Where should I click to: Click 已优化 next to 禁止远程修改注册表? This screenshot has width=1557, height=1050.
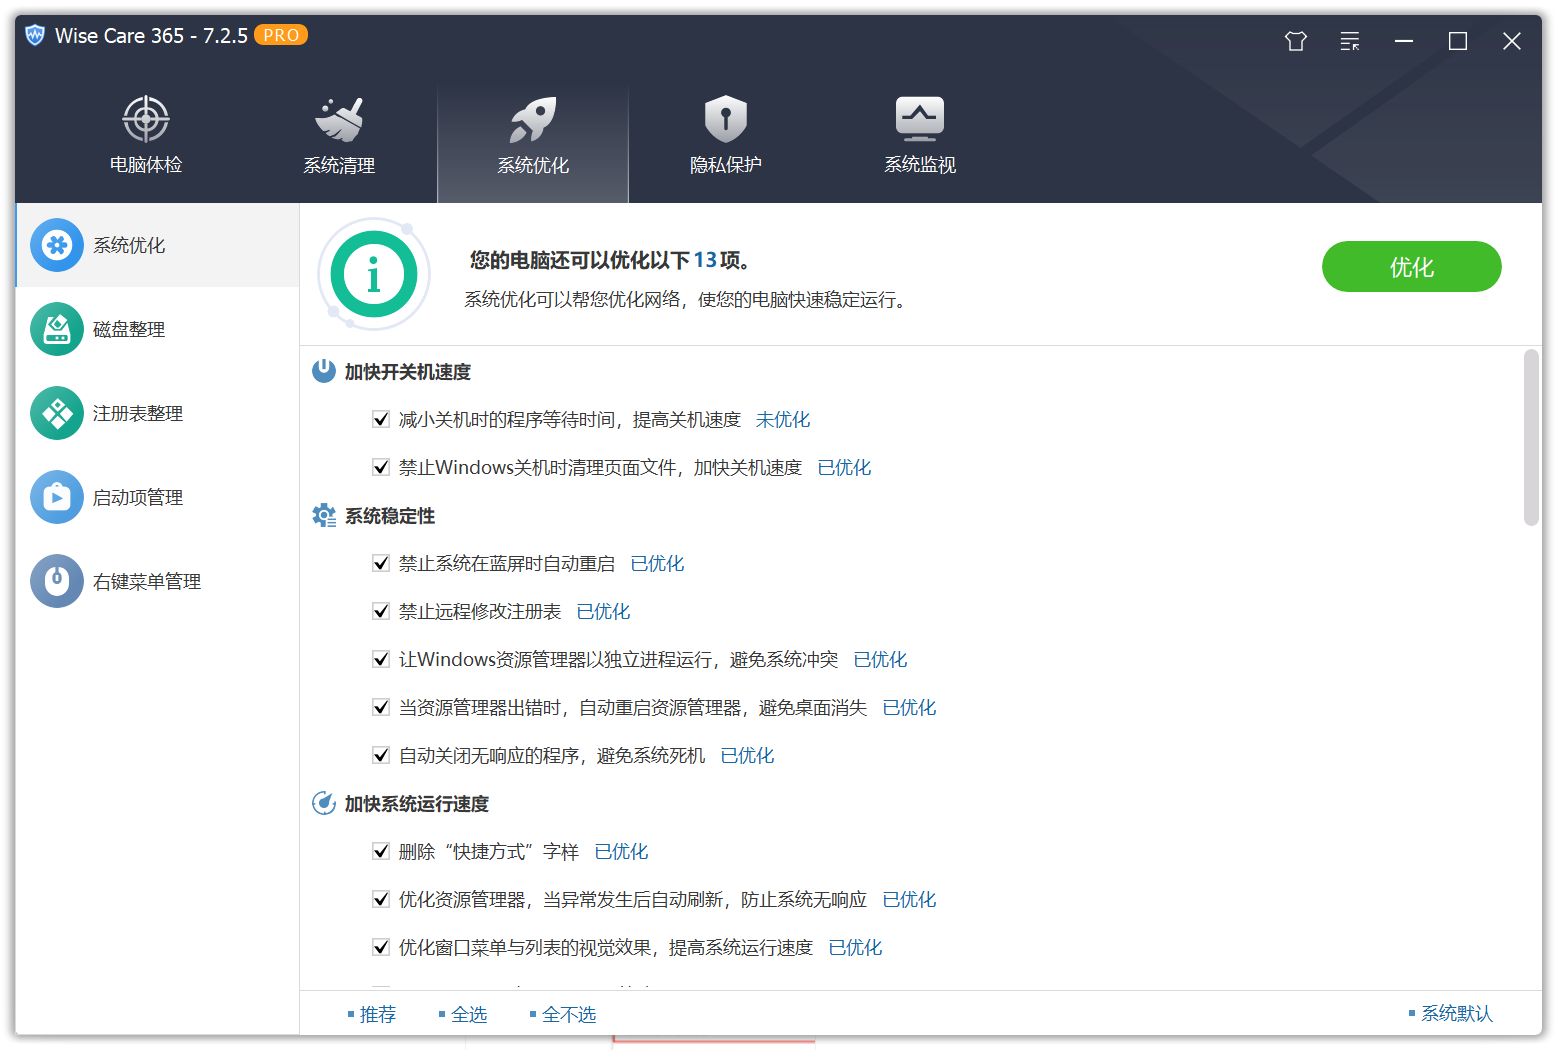(x=604, y=611)
